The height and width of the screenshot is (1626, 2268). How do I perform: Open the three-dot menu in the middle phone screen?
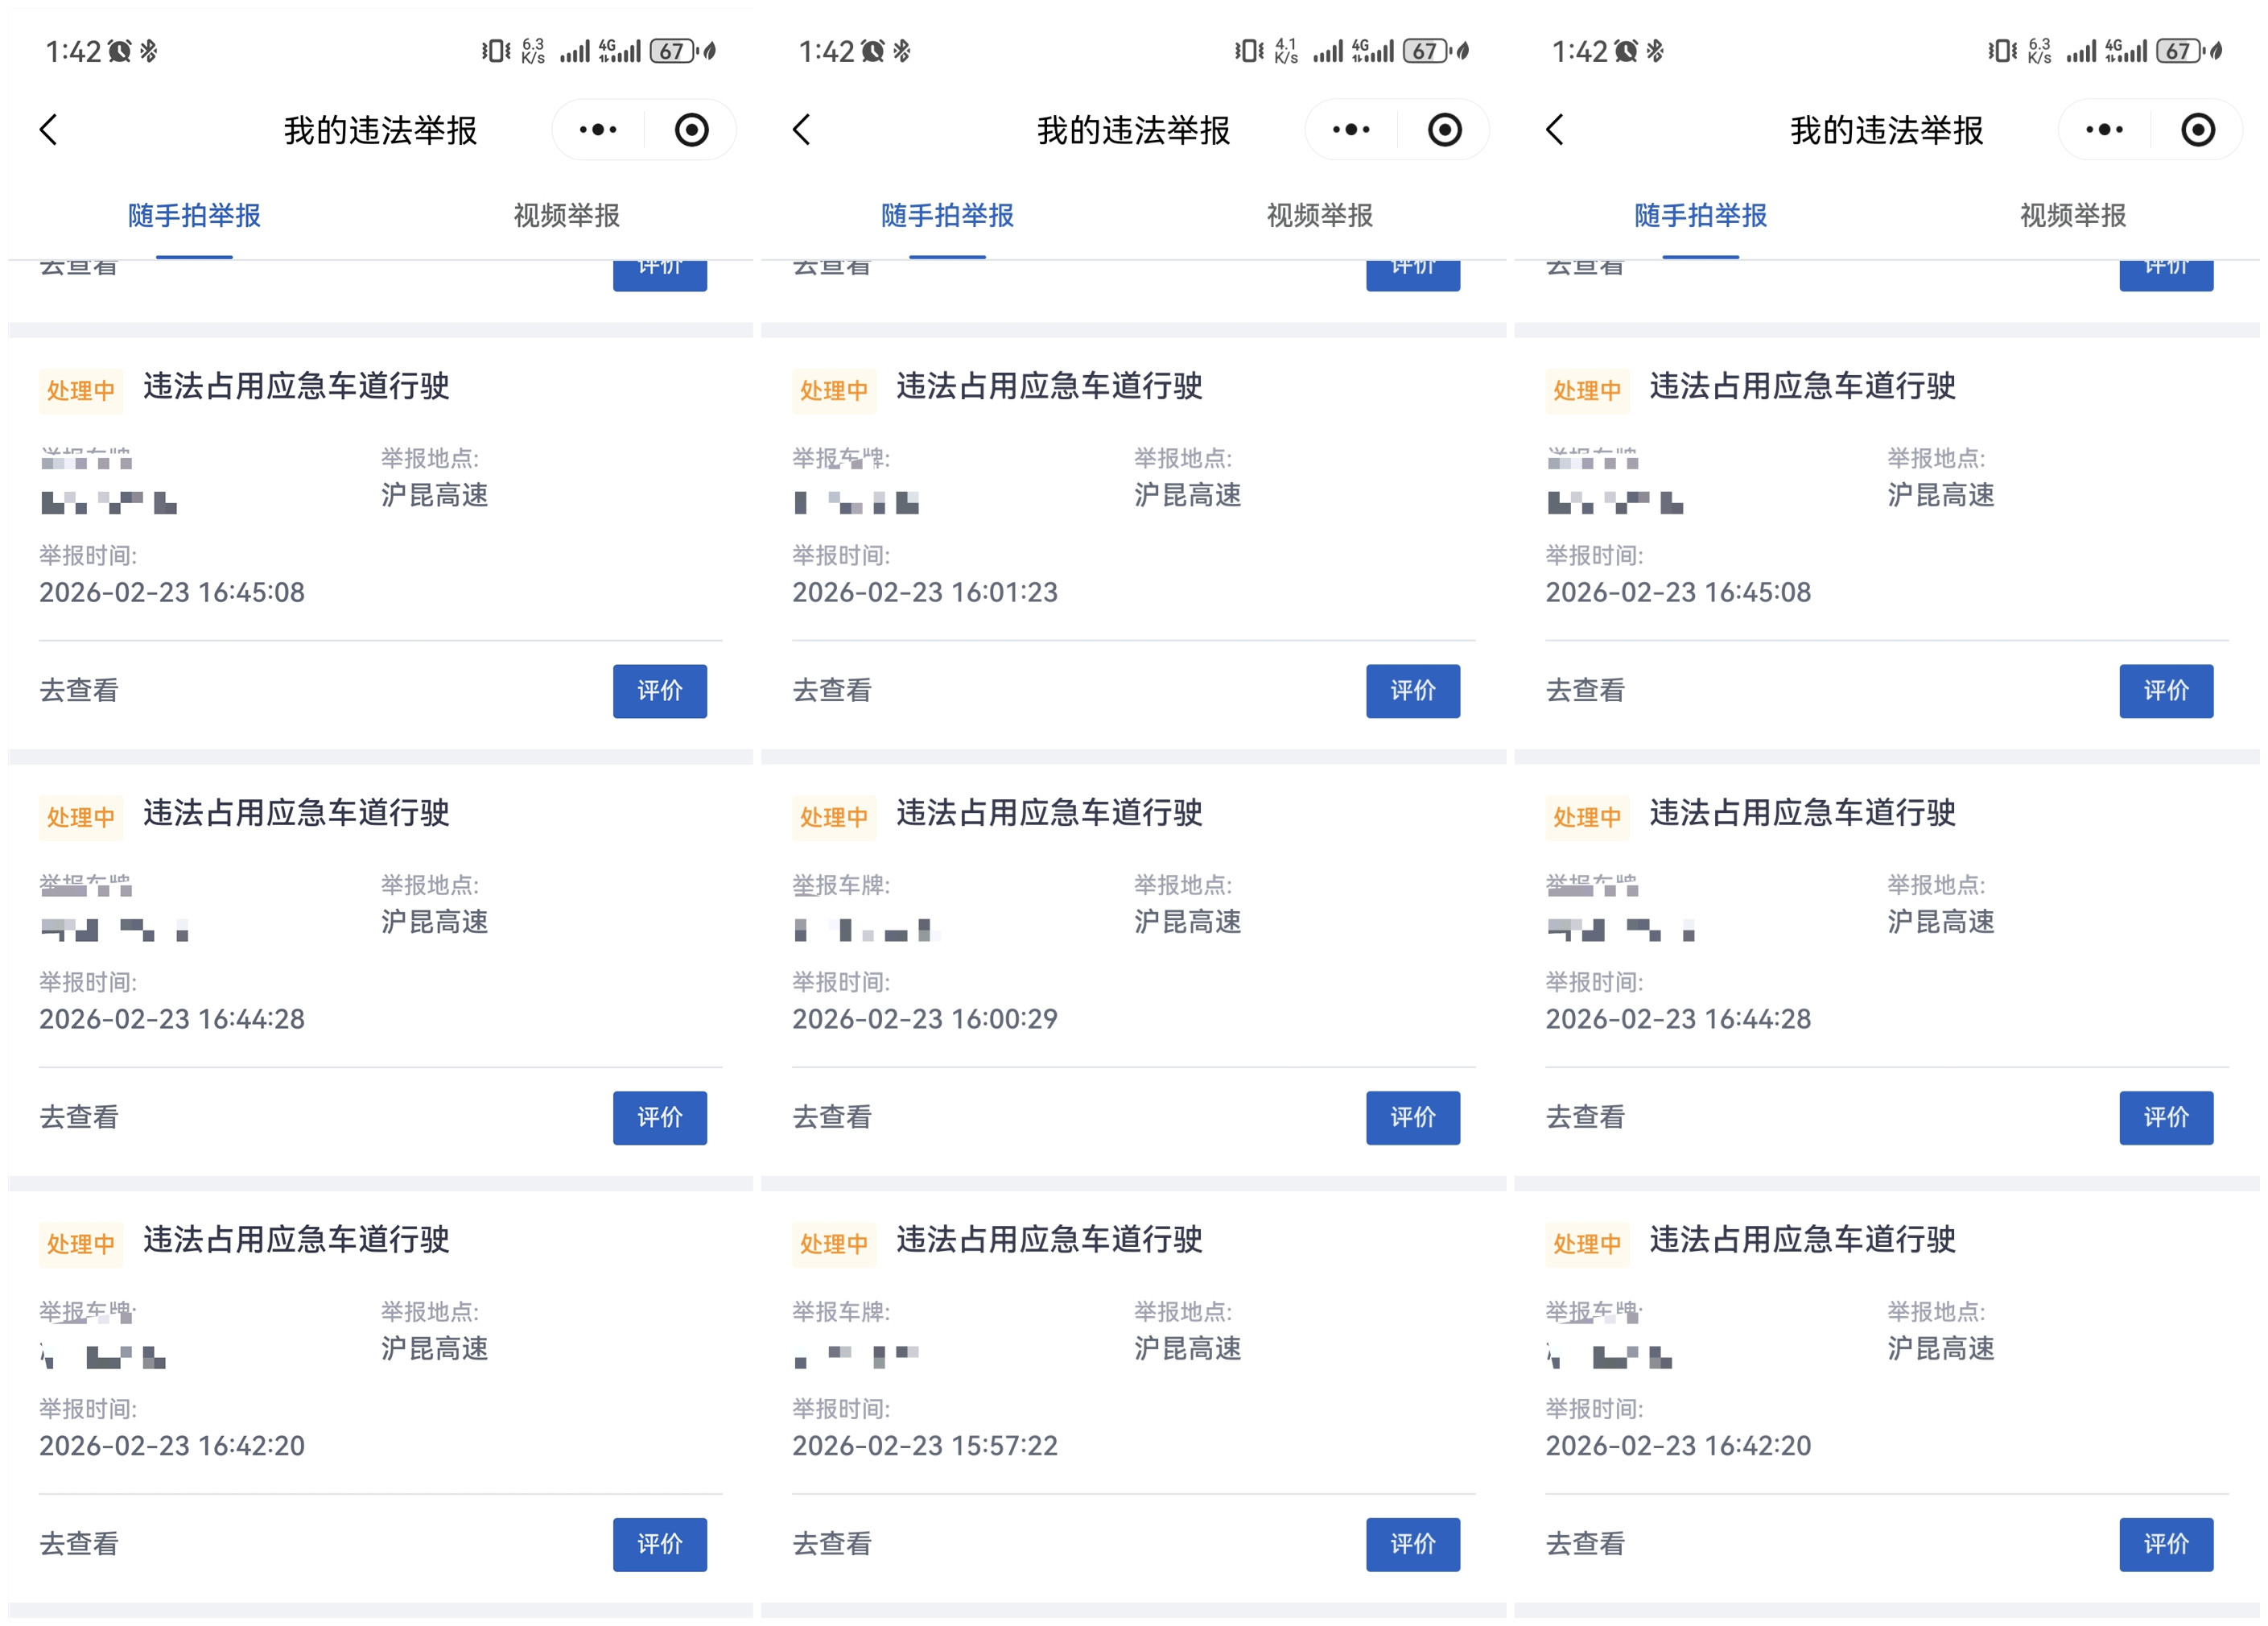1351,130
